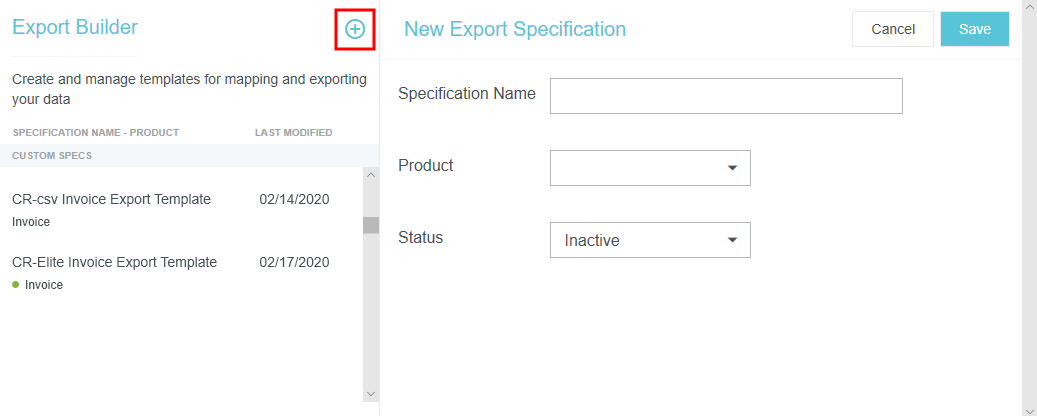Click the 02/17/2020 last modified date
Image resolution: width=1037 pixels, height=416 pixels.
(294, 262)
